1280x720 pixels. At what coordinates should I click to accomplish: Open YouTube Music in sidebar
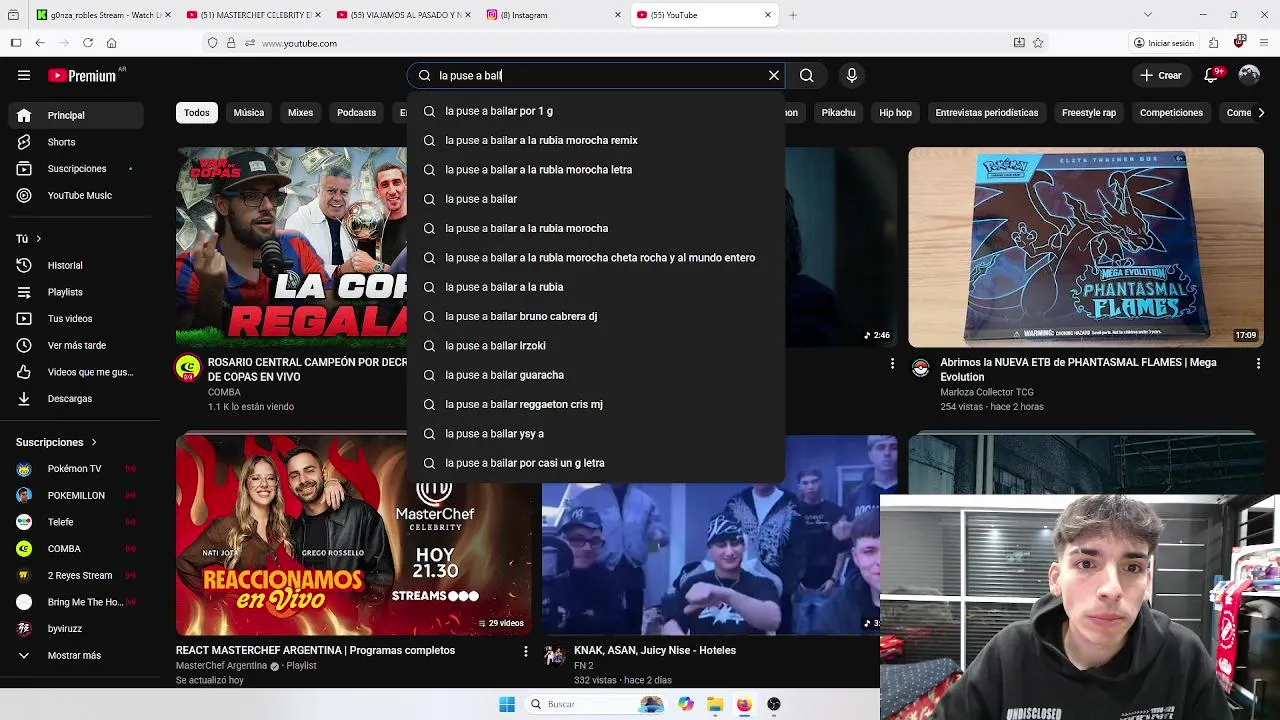pos(76,195)
